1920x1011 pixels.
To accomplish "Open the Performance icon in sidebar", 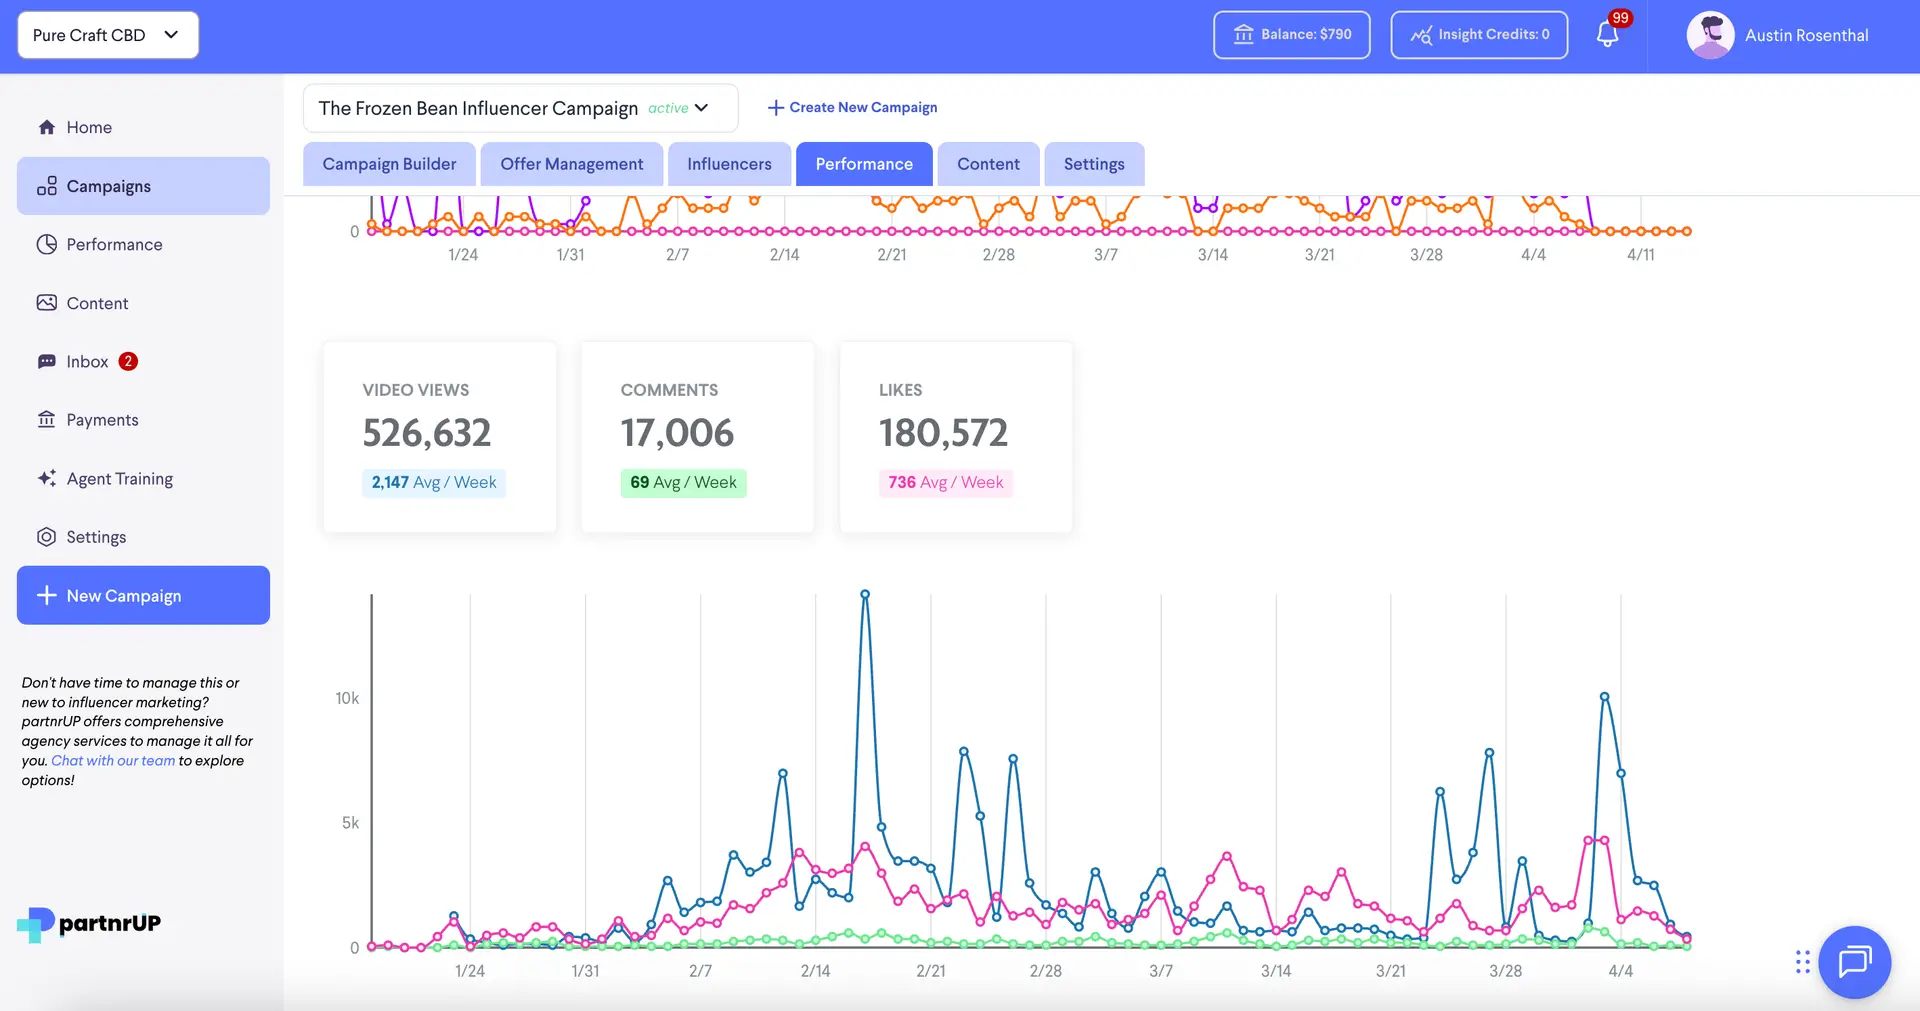I will click(x=47, y=244).
